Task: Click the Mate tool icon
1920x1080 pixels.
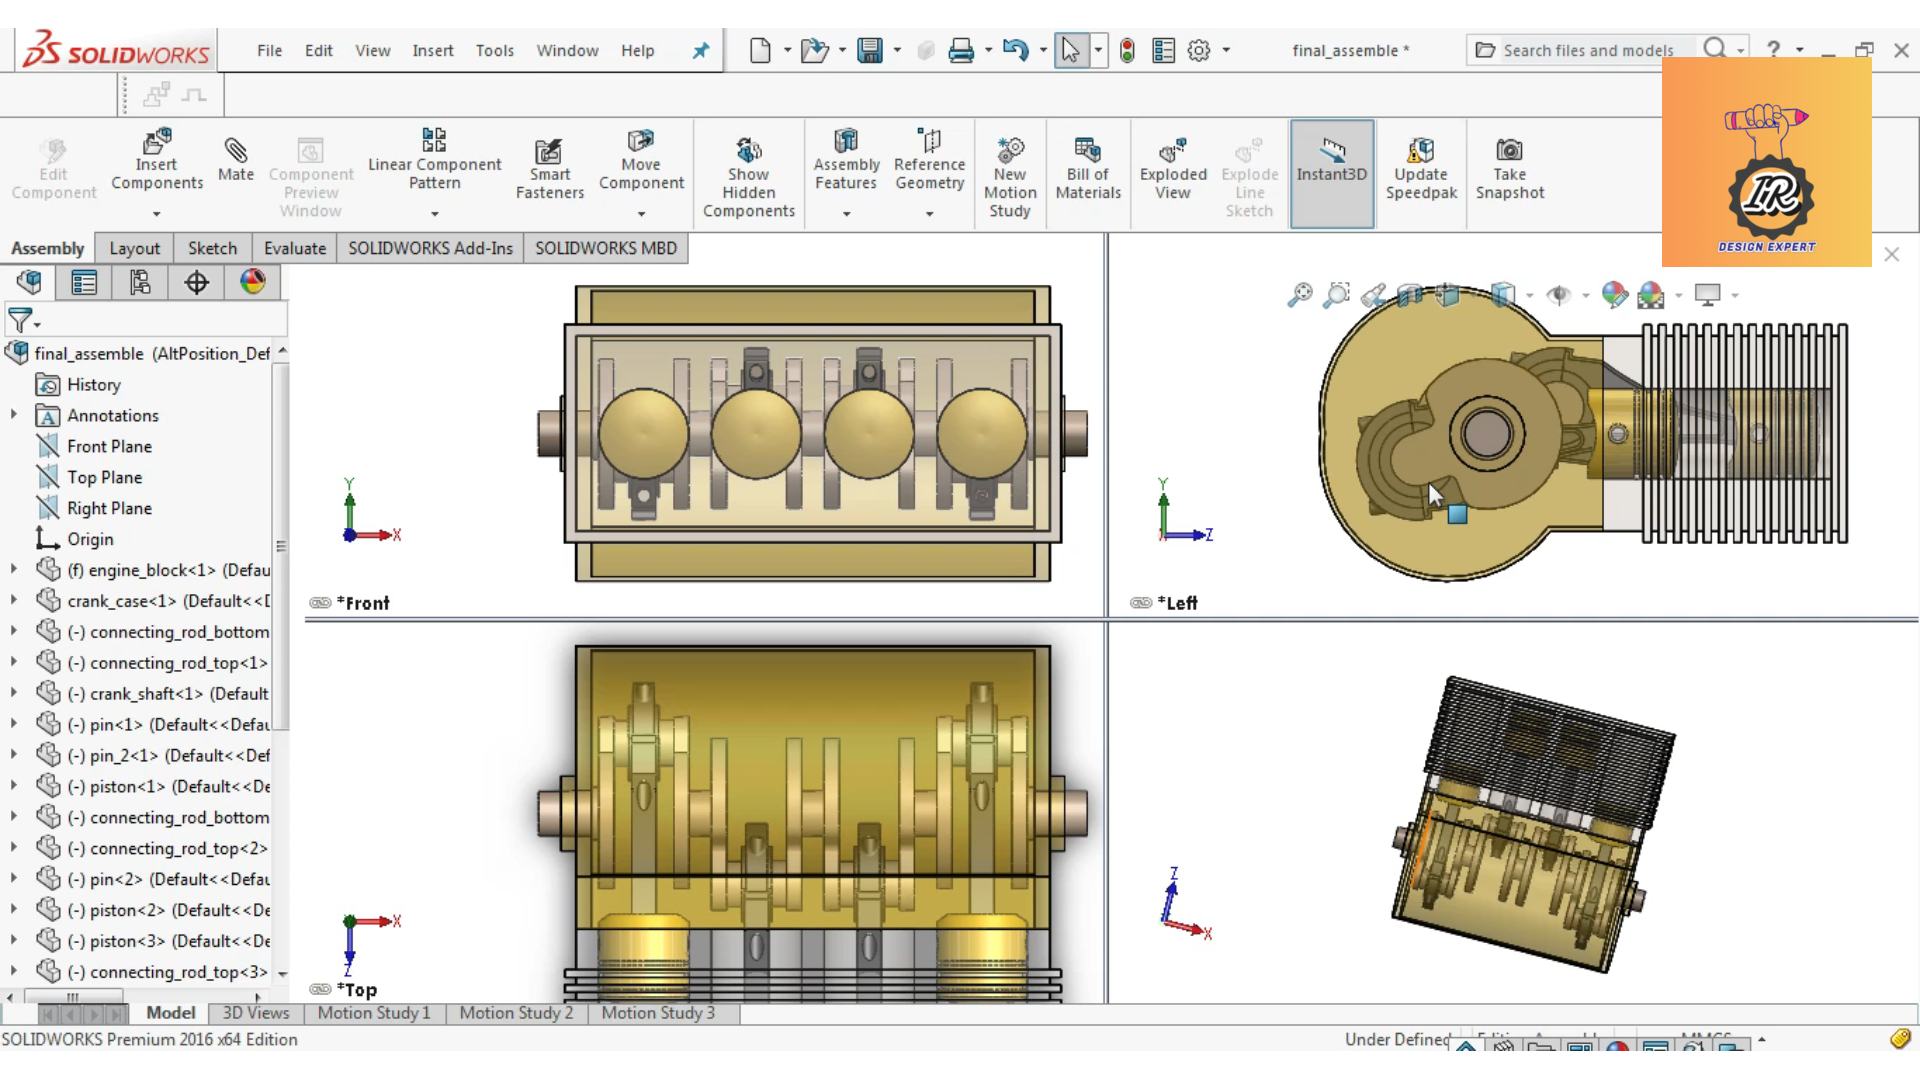Action: pos(235,151)
